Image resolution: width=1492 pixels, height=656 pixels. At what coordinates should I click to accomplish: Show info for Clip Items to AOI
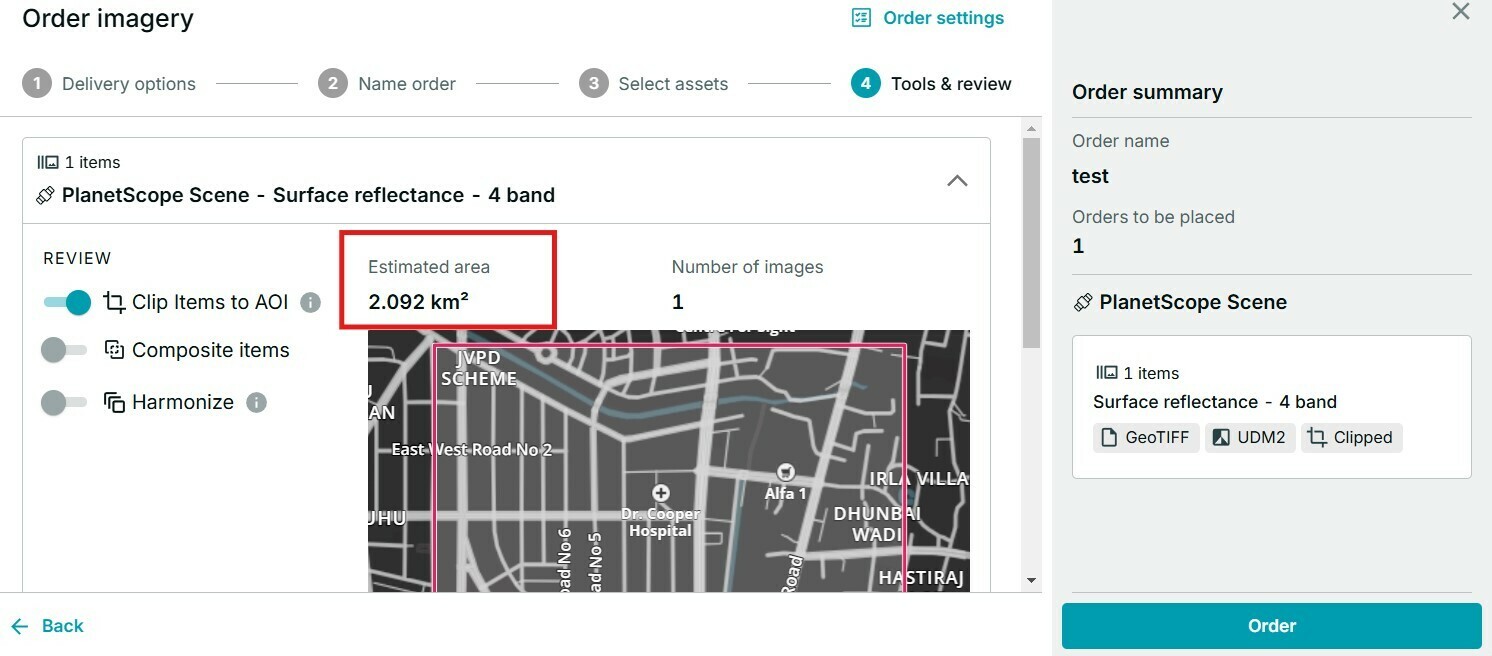pos(311,302)
